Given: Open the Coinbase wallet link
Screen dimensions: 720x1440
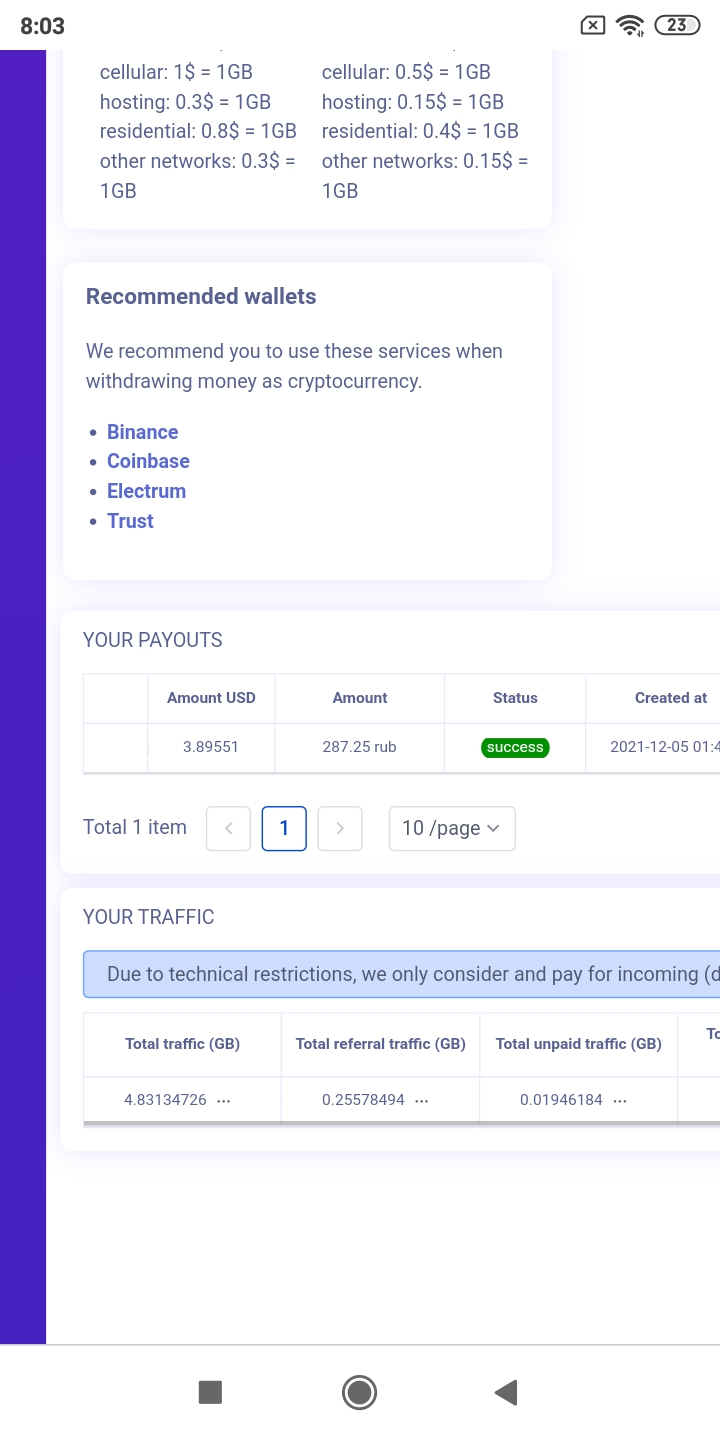Looking at the screenshot, I should pyautogui.click(x=148, y=461).
